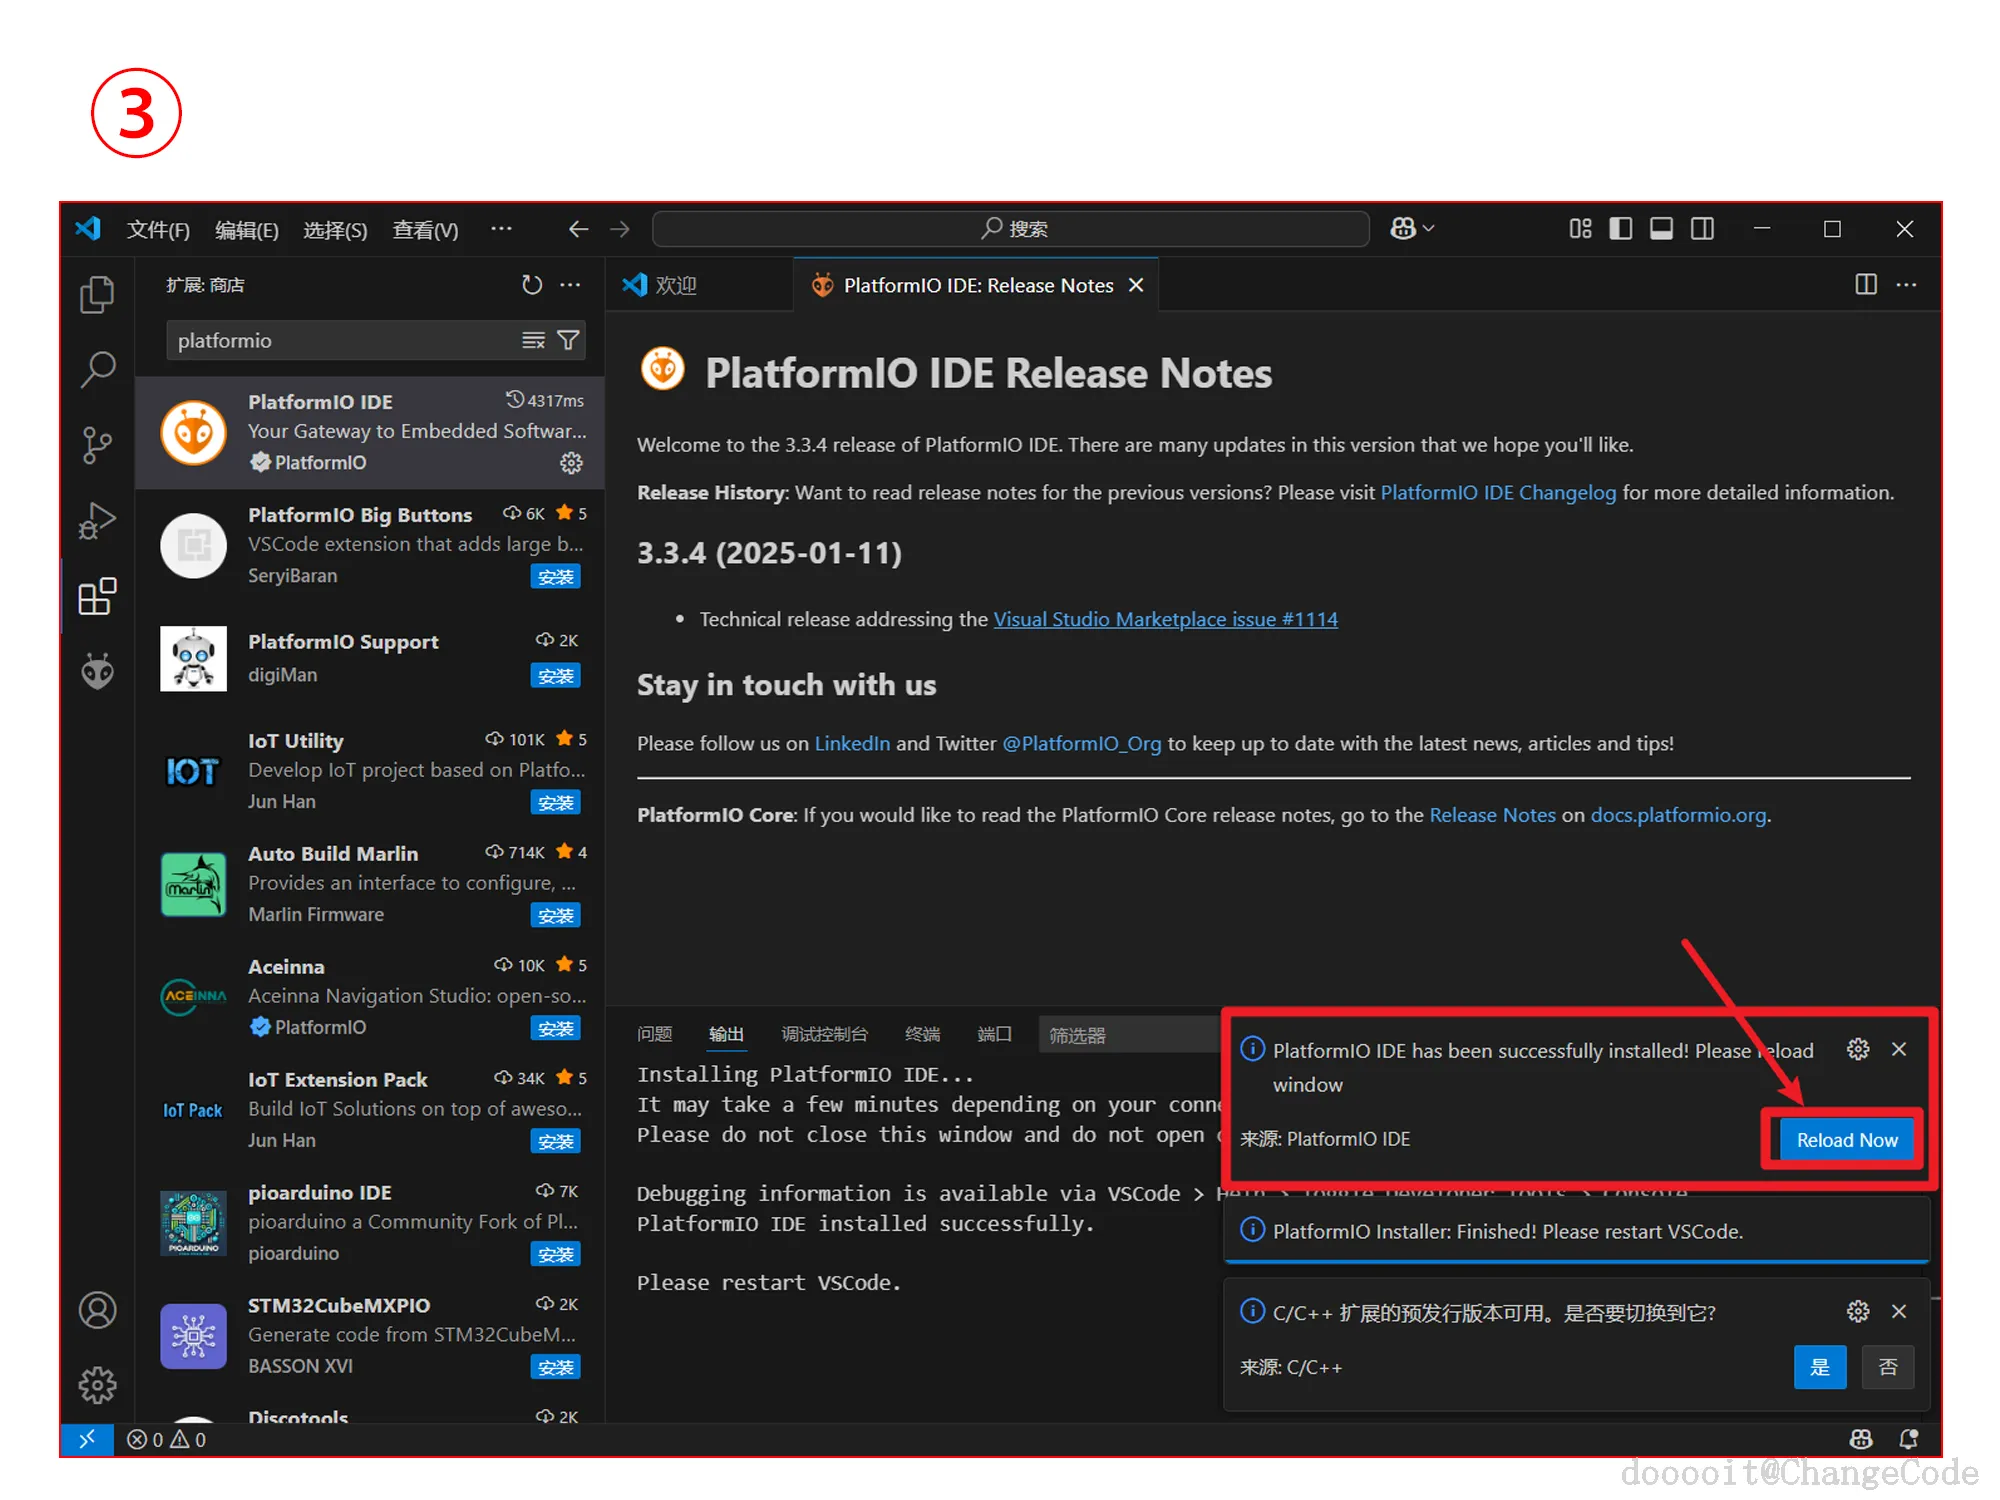This screenshot has width=2000, height=1500.
Task: Refresh the extensions marketplace list
Action: click(x=531, y=285)
